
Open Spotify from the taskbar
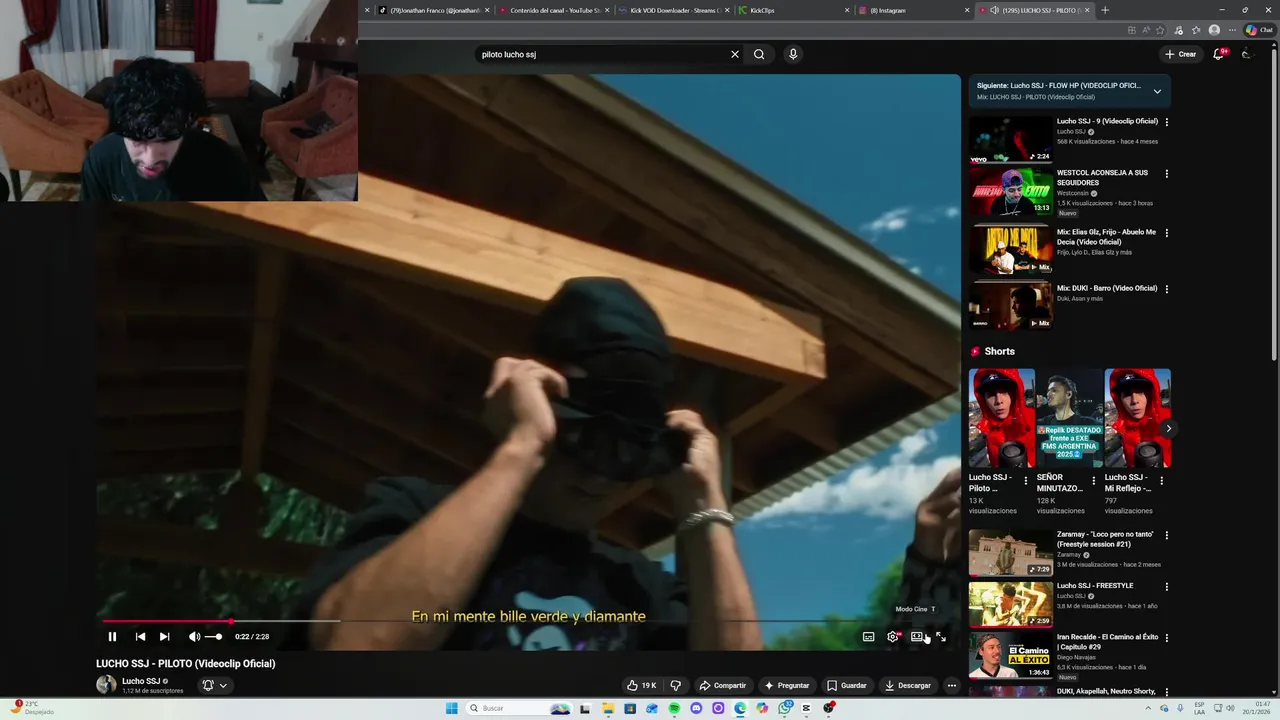tap(674, 708)
